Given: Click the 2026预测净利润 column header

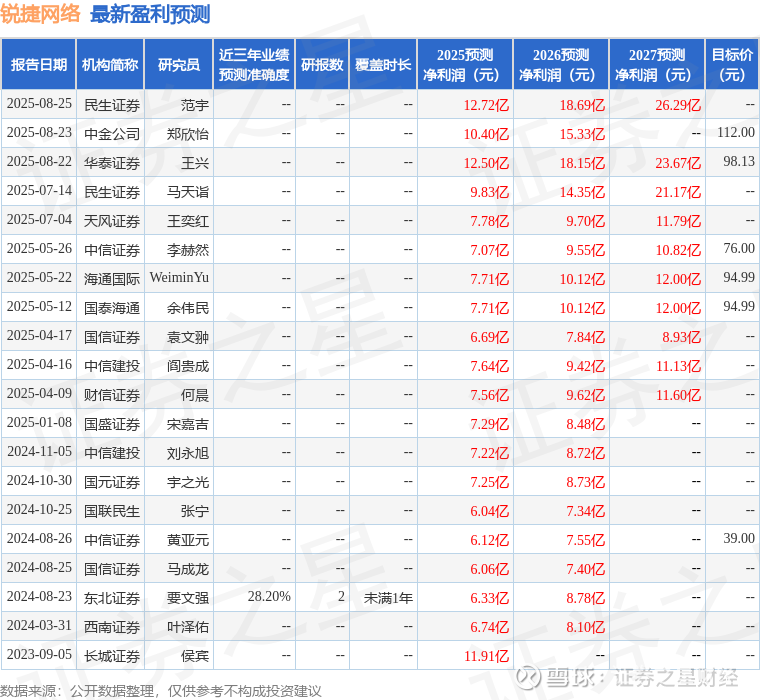Looking at the screenshot, I should [561, 64].
